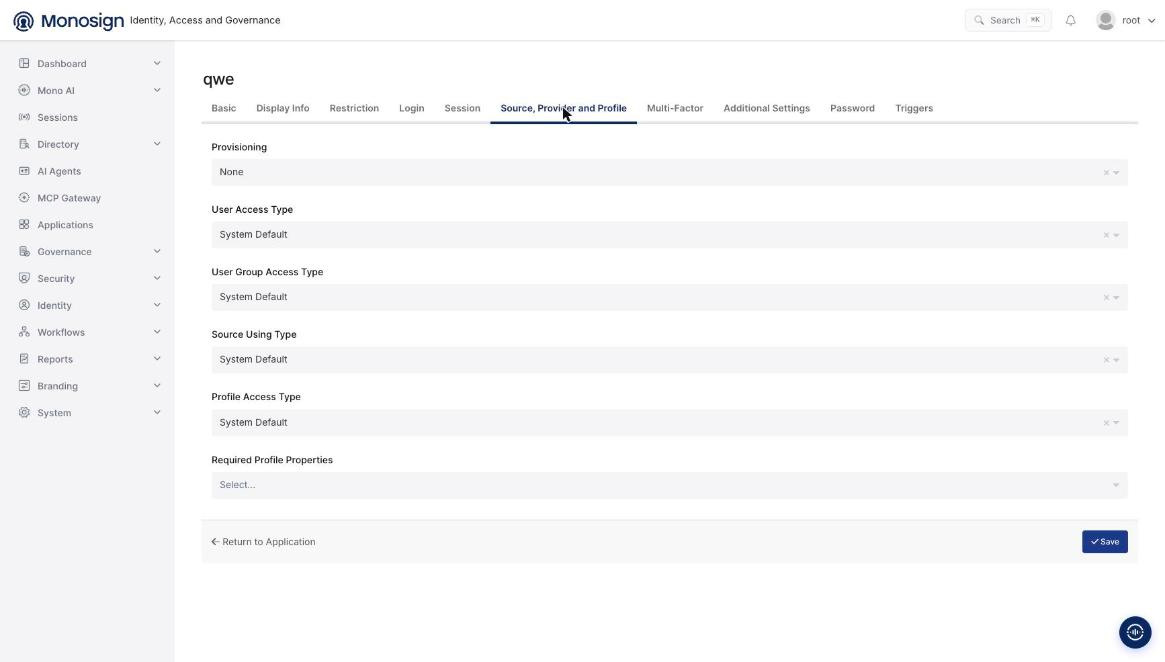Click the Directory sidebar icon

click(x=25, y=144)
